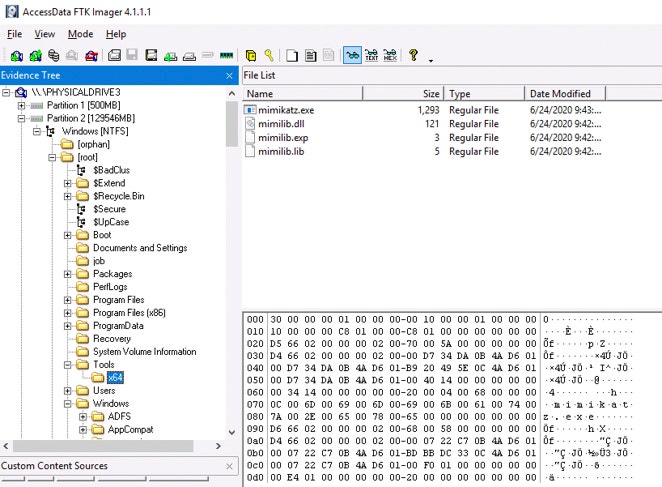Select the $BadClus entry in tree
662x487 pixels.
[111, 170]
